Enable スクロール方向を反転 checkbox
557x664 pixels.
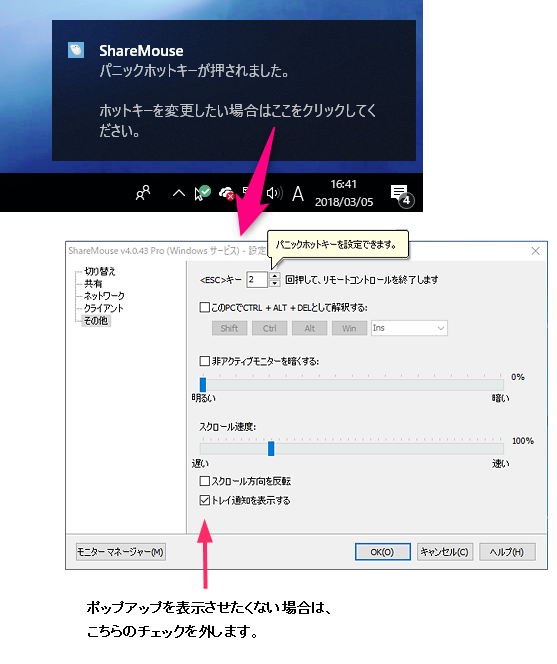[x=205, y=481]
